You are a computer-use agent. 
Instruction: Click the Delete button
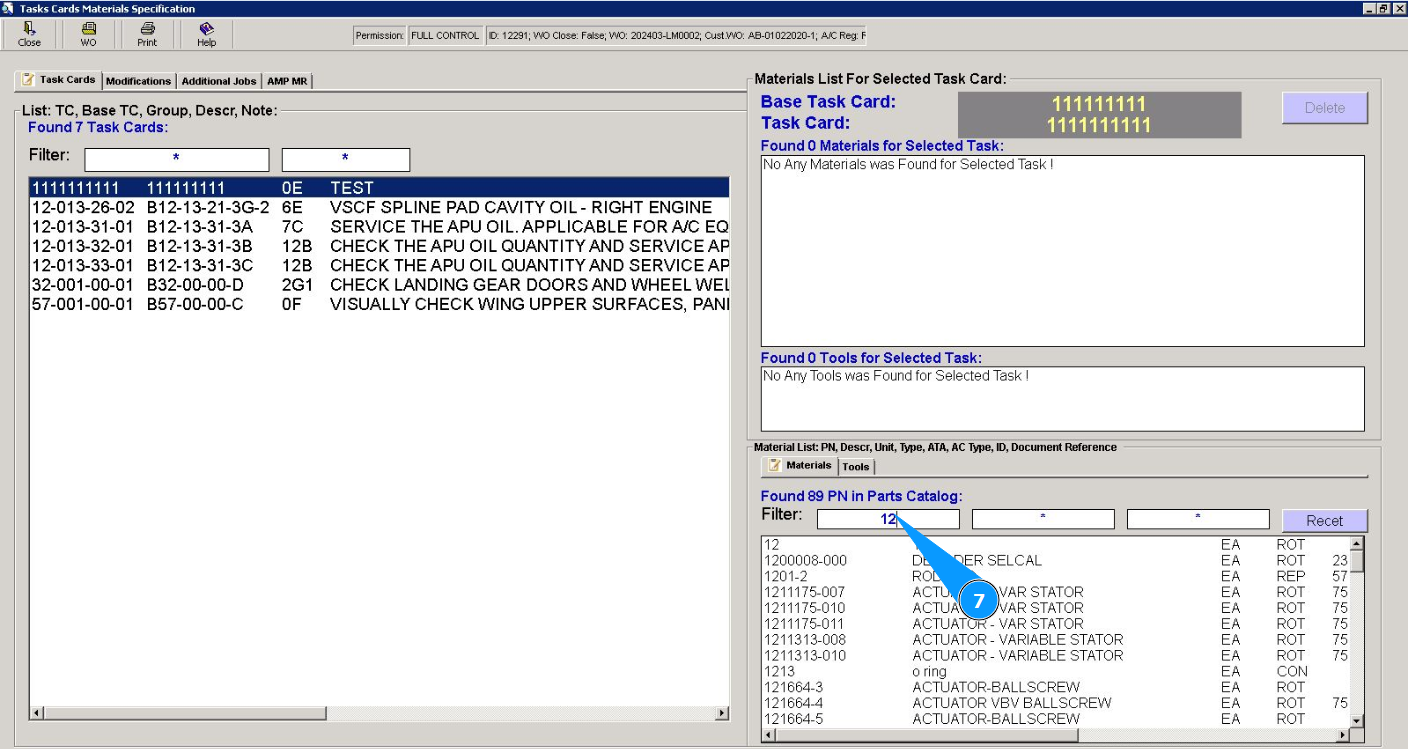(x=1324, y=108)
